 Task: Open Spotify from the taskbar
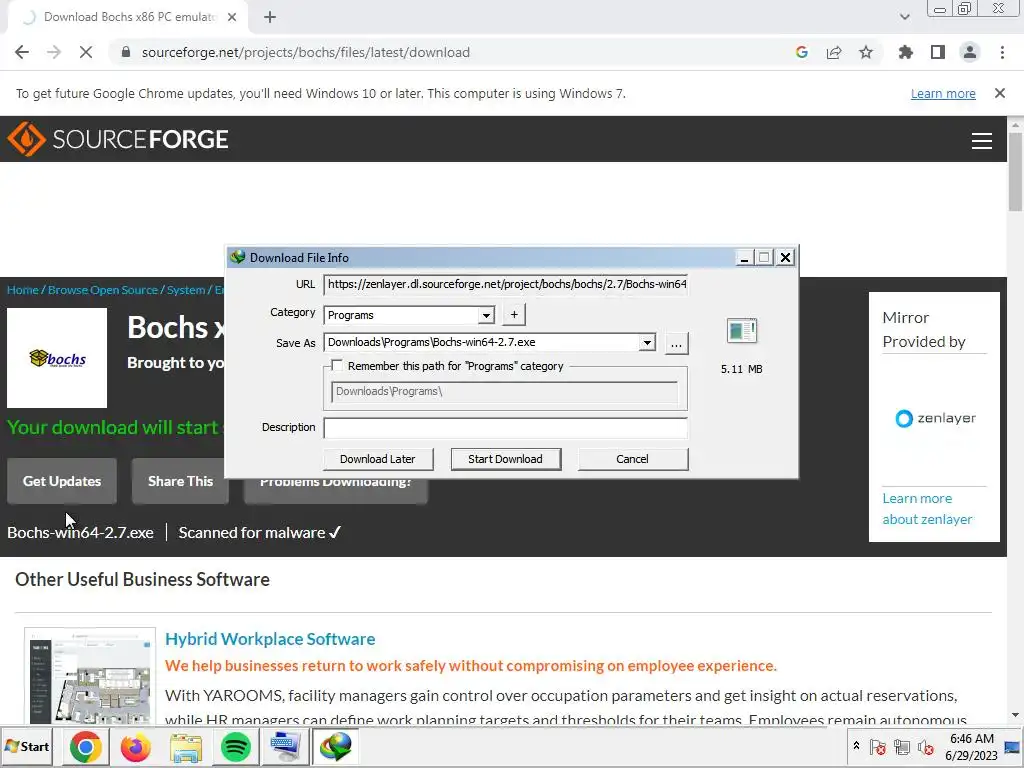coord(236,746)
